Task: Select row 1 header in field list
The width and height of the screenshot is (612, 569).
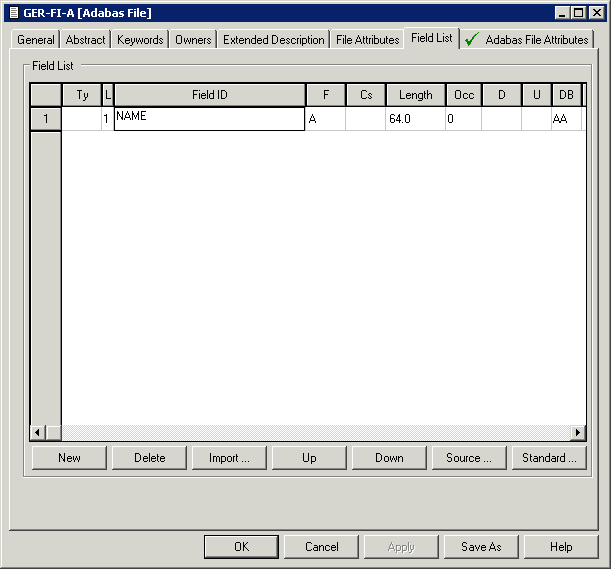Action: [x=46, y=119]
